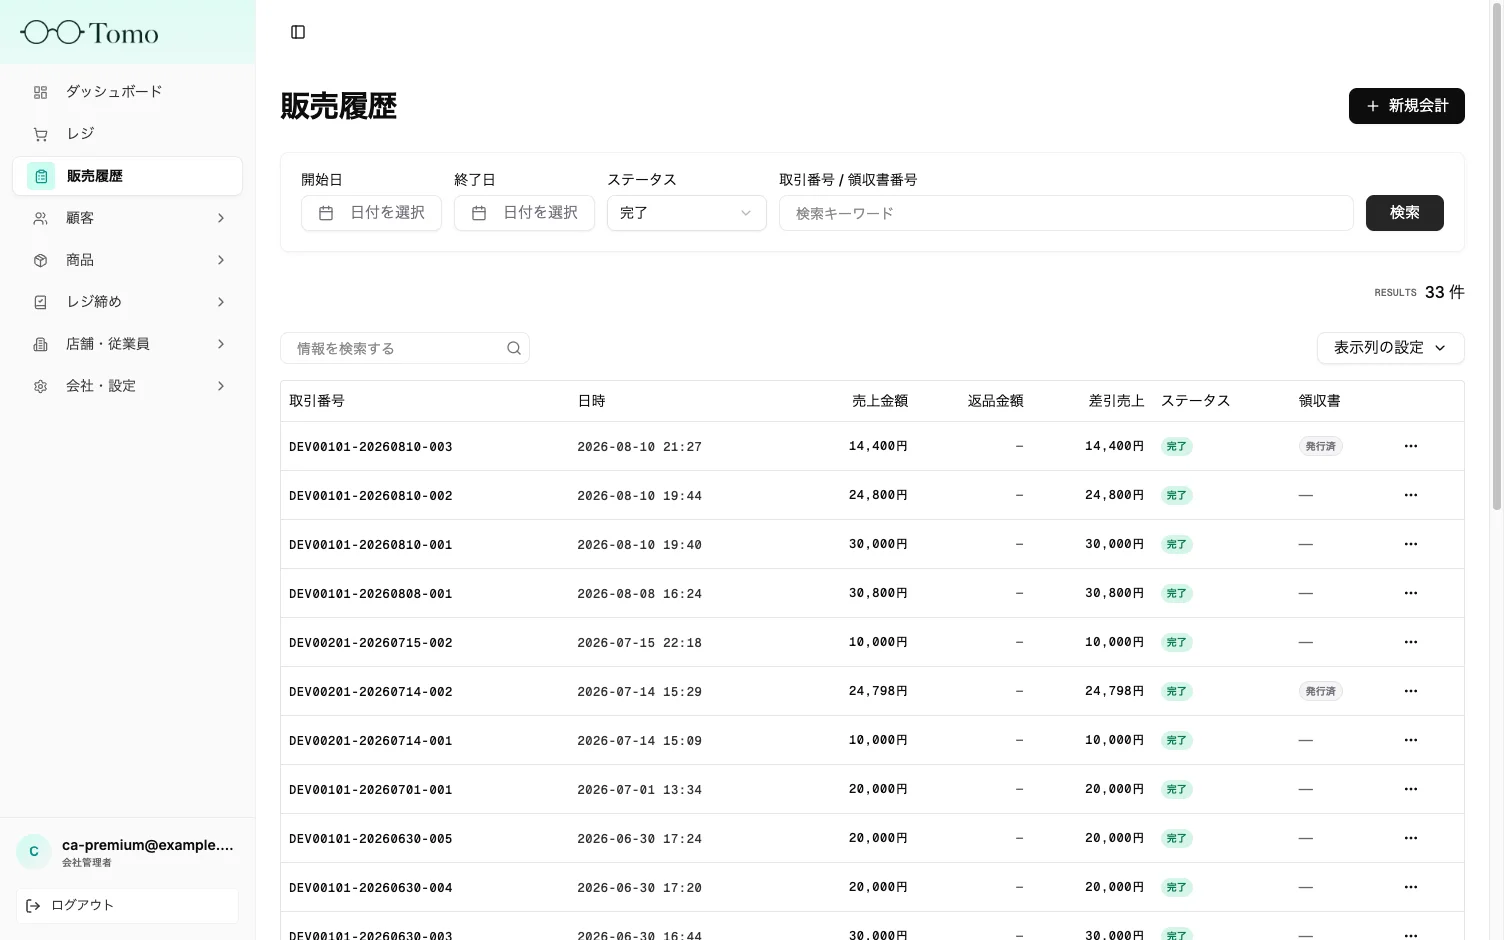Click the 24,798円 sales amount

click(878, 691)
